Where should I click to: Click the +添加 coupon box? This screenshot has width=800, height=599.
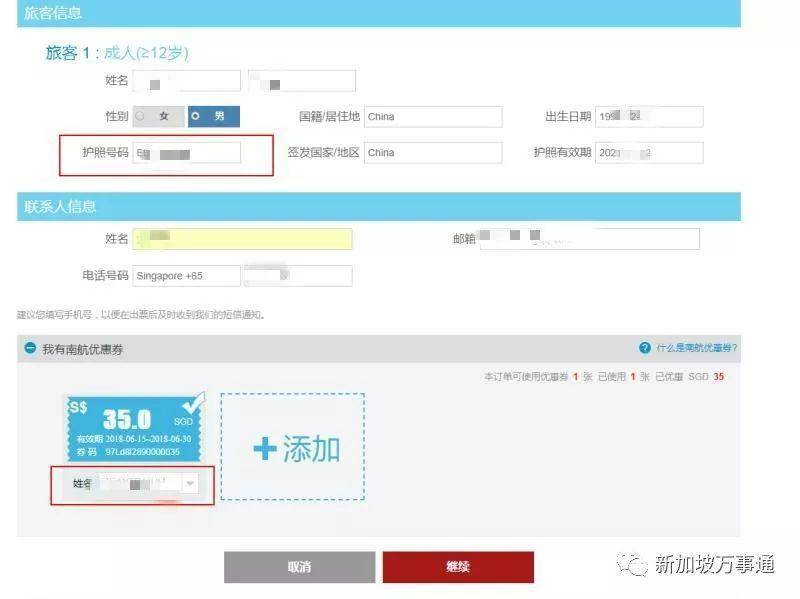point(292,446)
